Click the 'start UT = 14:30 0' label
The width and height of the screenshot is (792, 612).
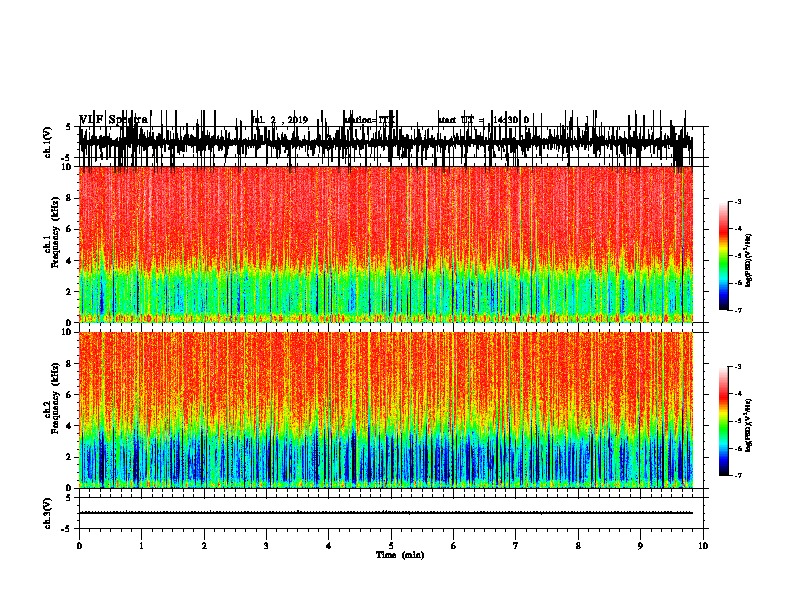coord(483,120)
